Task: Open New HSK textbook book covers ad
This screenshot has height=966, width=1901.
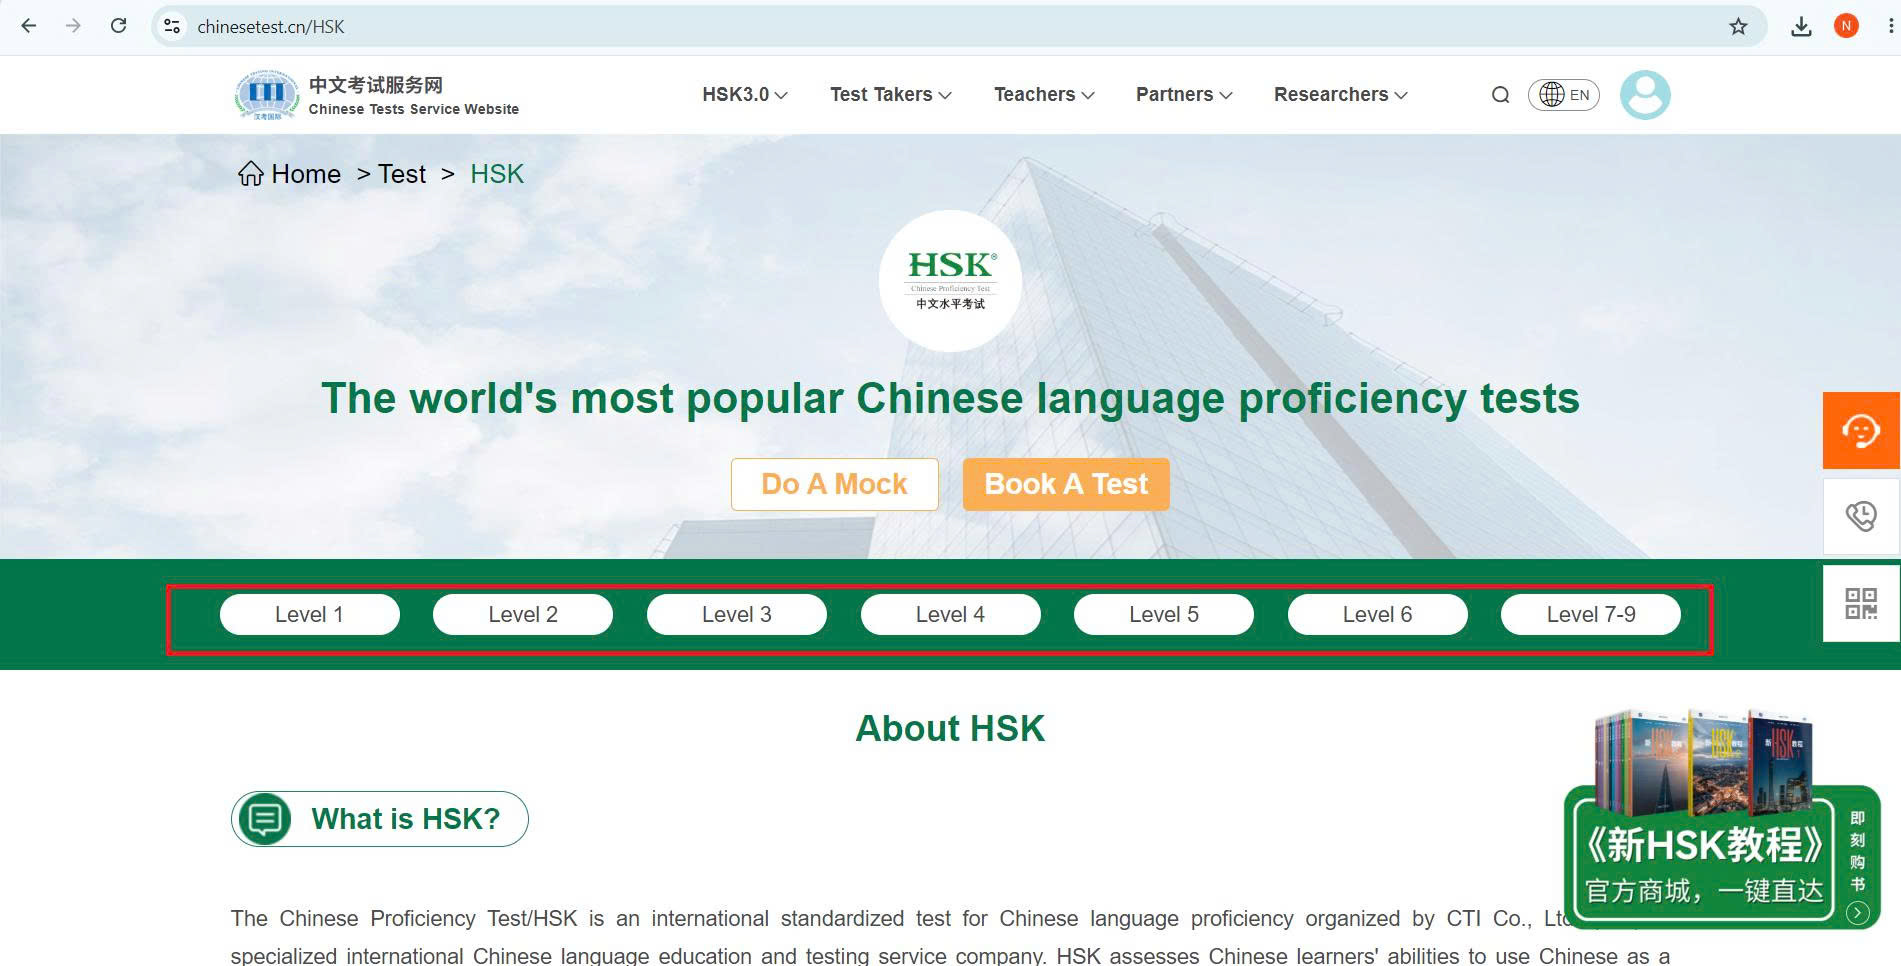Action: click(x=1704, y=761)
